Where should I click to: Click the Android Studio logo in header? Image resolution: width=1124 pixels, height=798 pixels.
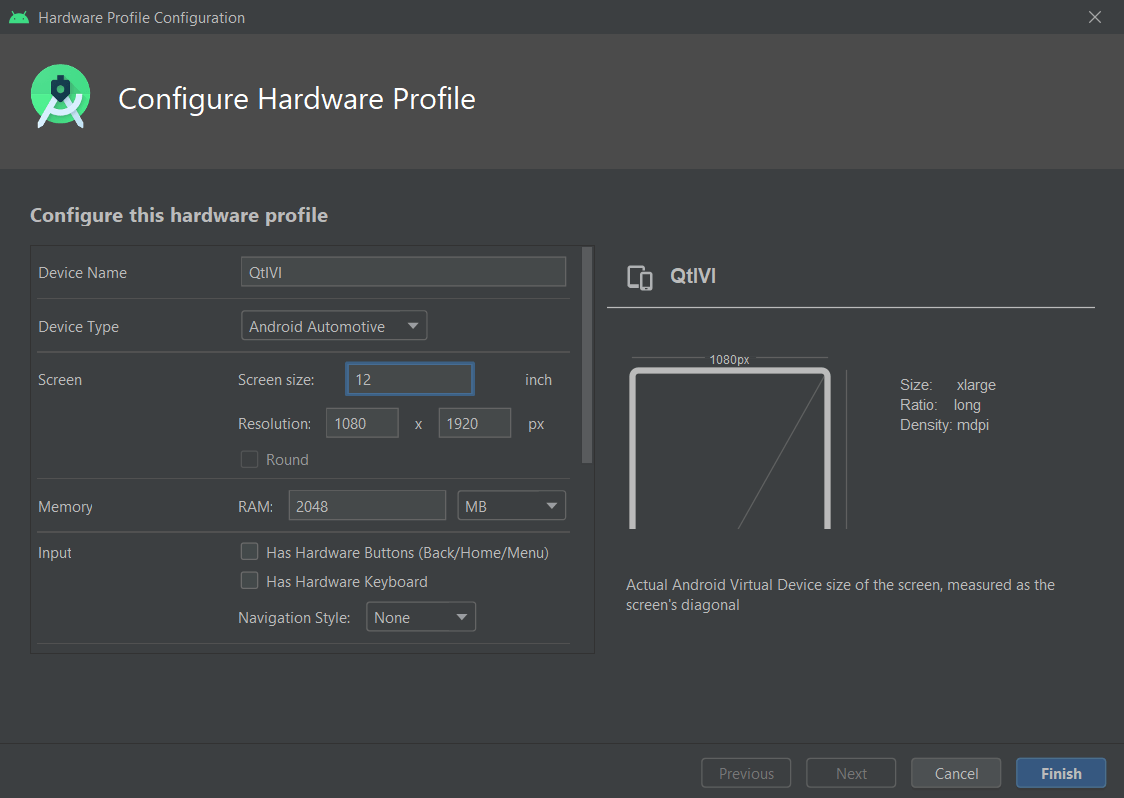(x=61, y=97)
